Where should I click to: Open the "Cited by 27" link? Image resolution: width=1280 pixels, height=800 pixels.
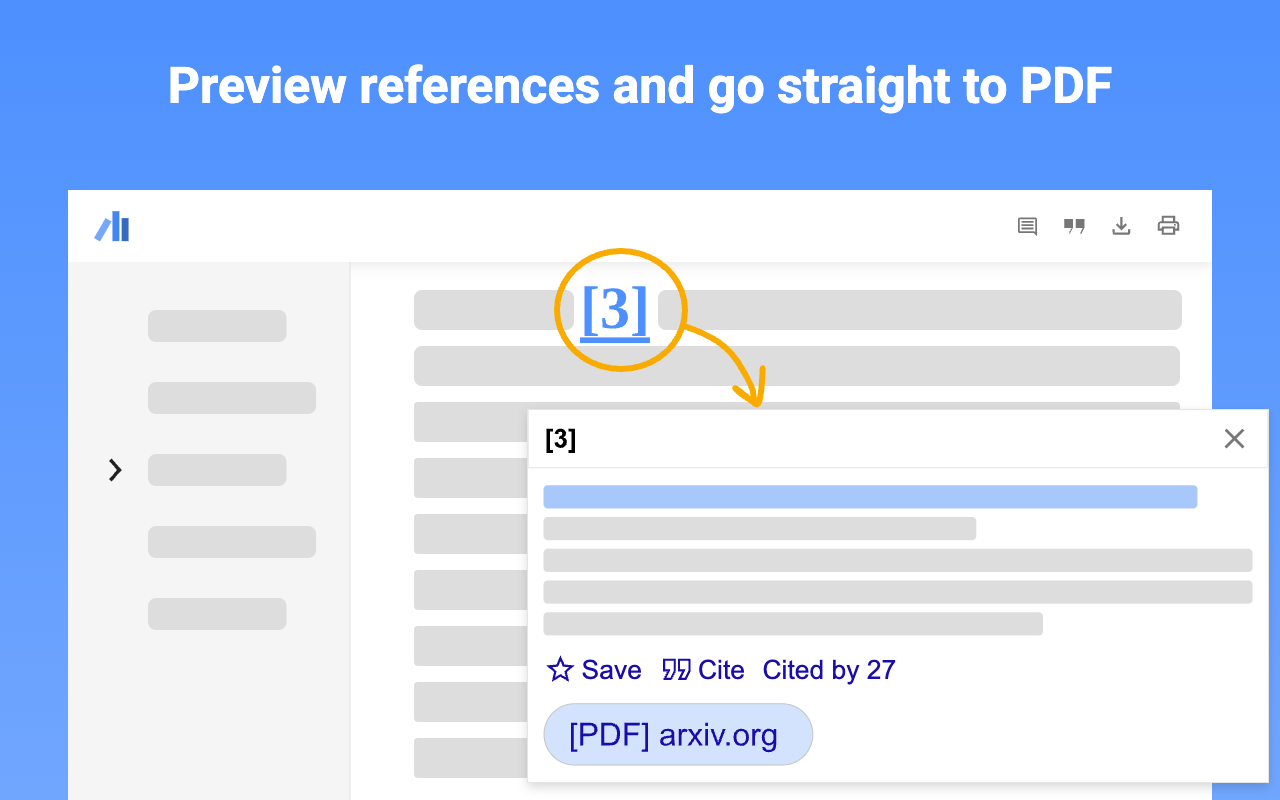point(828,670)
